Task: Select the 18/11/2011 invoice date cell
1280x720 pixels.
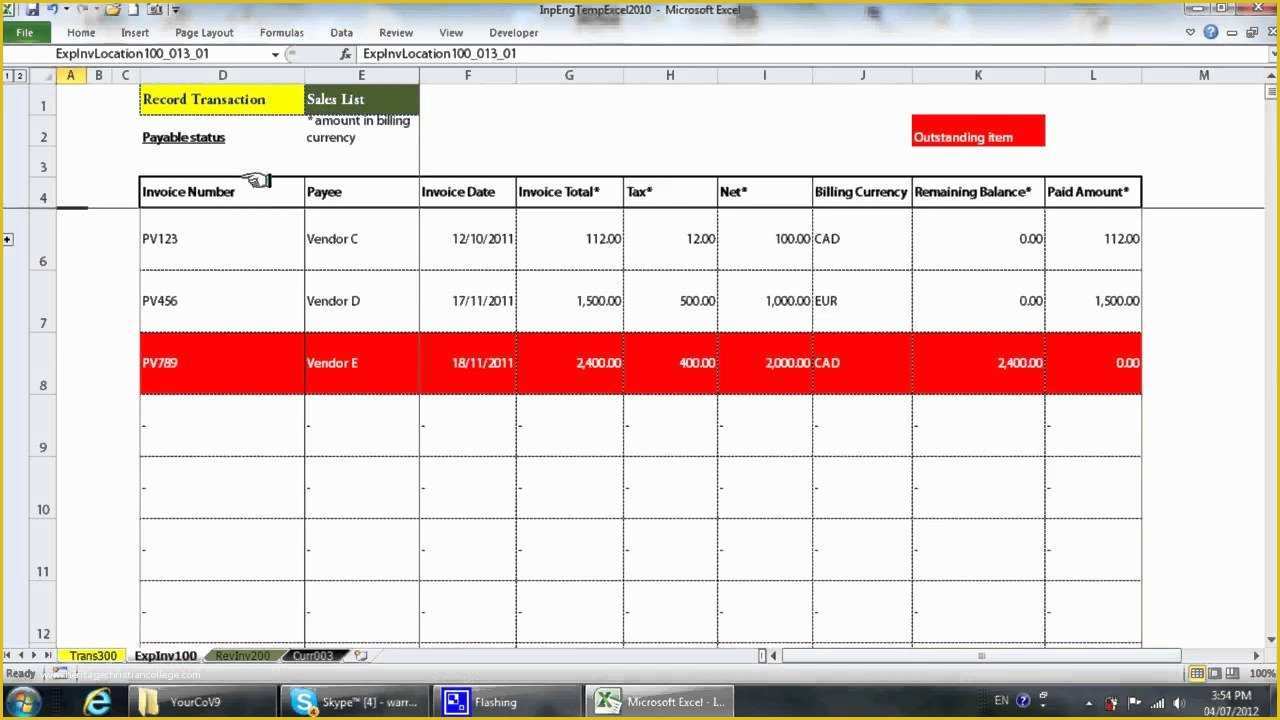Action: click(x=468, y=363)
